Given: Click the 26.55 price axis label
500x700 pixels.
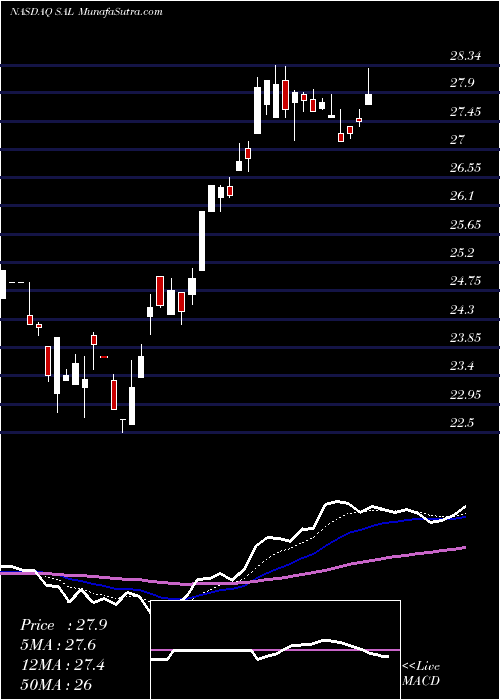Looking at the screenshot, I should pyautogui.click(x=468, y=168).
